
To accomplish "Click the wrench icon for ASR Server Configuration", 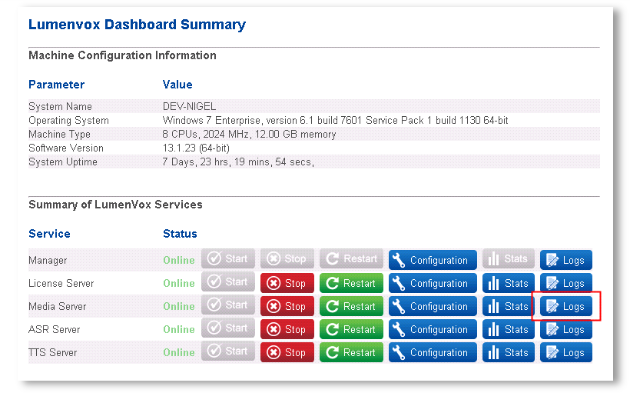I will coord(399,330).
